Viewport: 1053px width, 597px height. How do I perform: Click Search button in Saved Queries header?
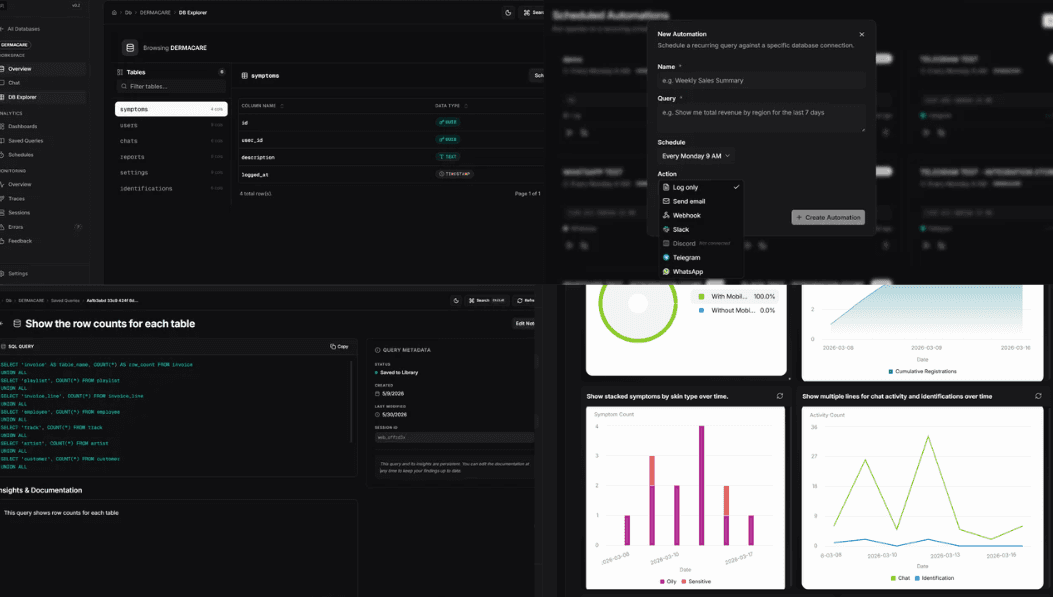(x=487, y=300)
